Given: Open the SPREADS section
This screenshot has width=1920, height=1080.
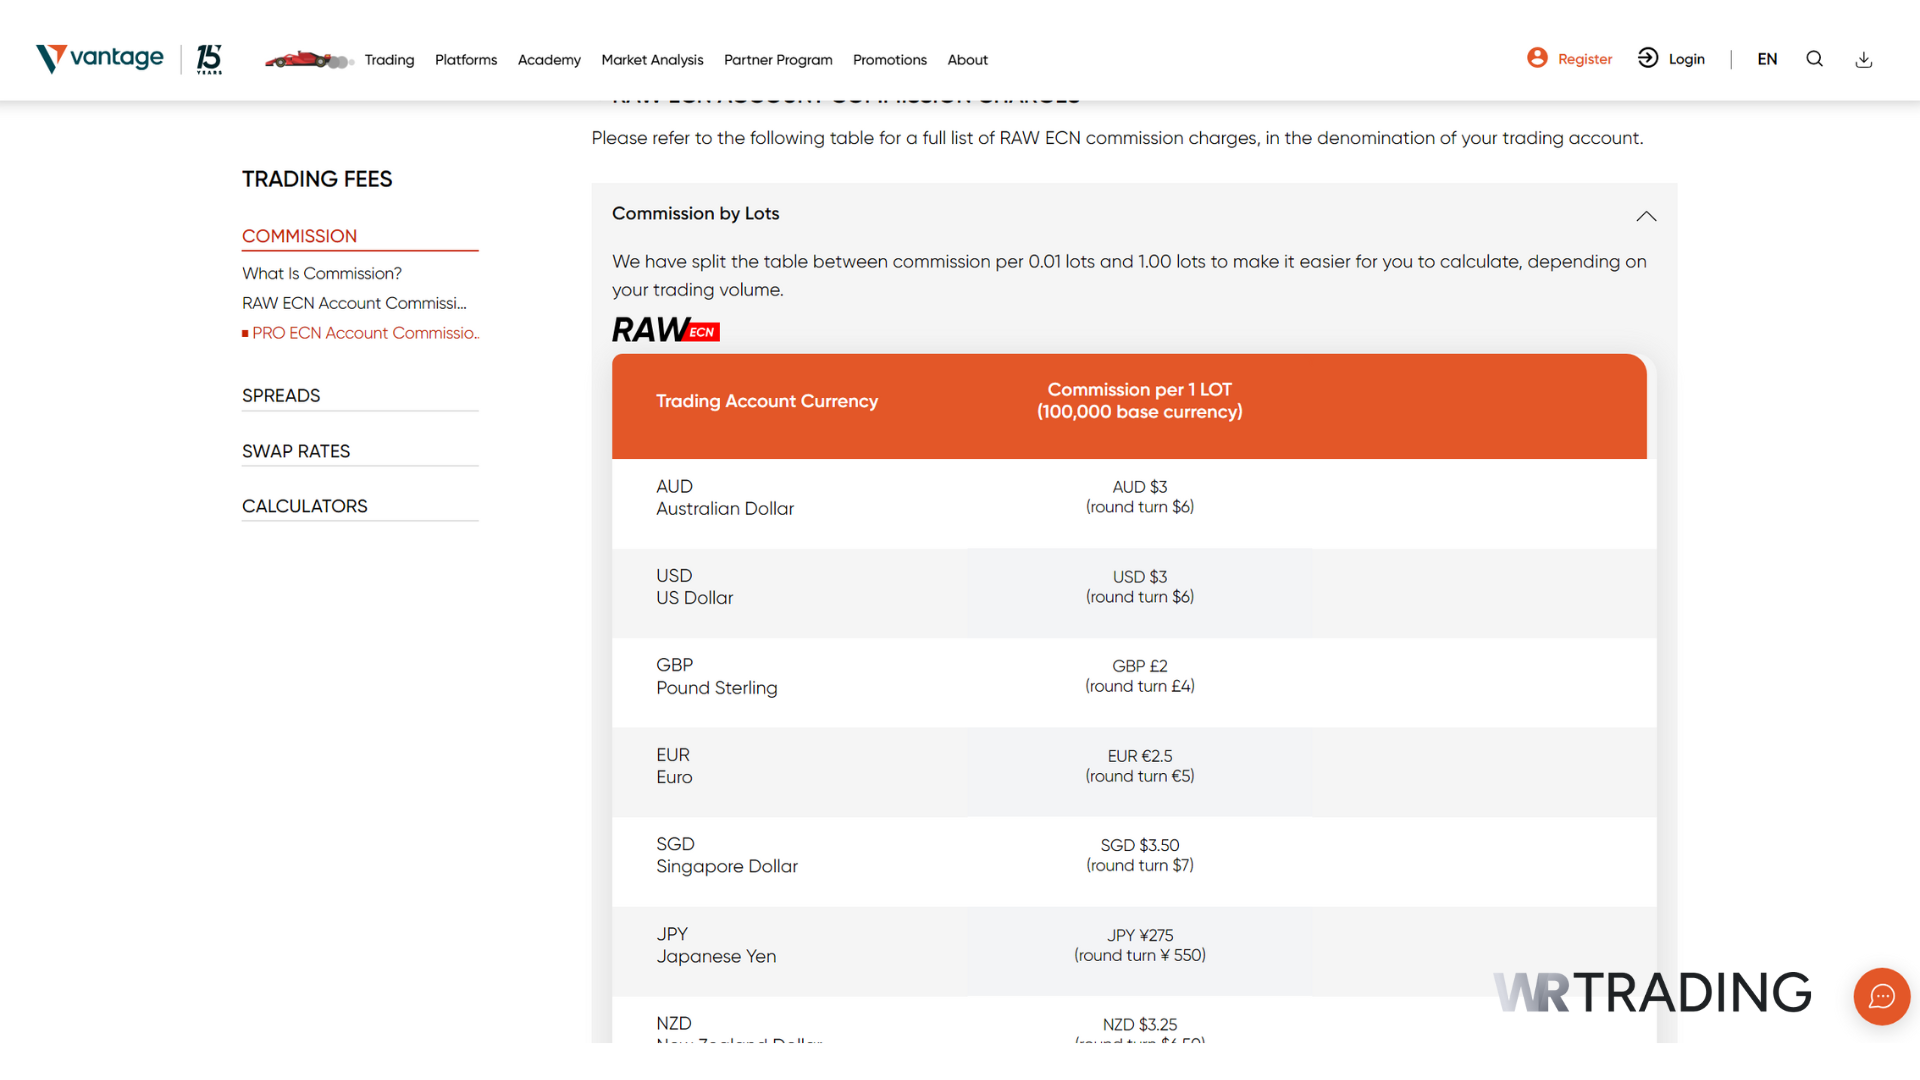Looking at the screenshot, I should [x=281, y=395].
